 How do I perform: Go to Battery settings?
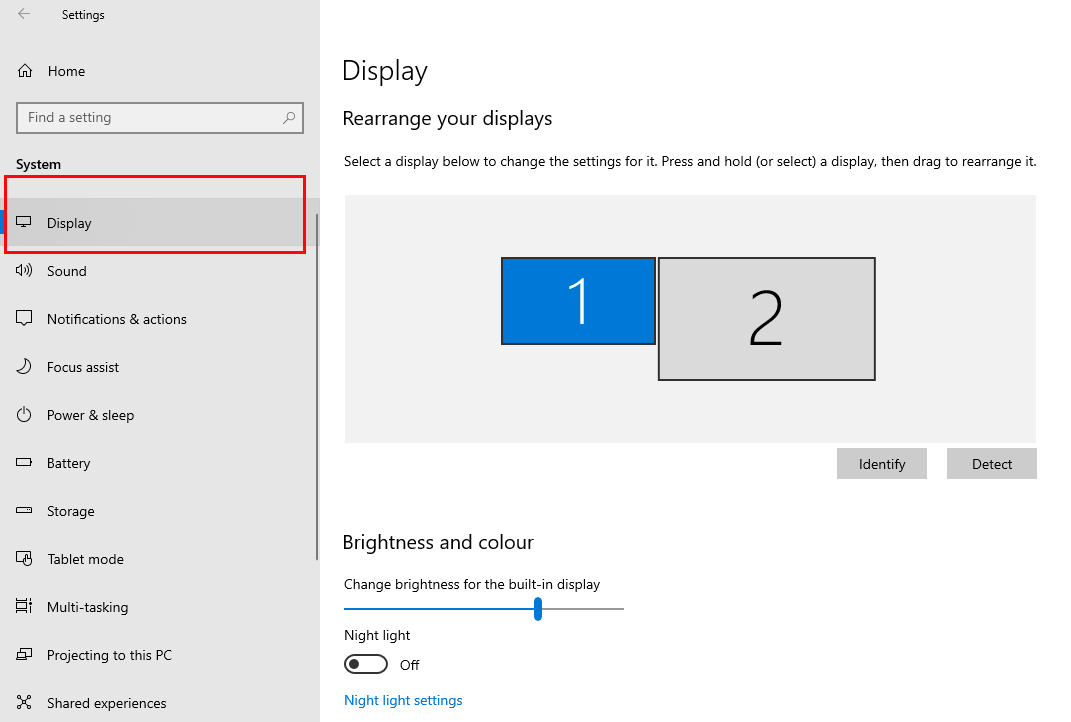pos(160,463)
